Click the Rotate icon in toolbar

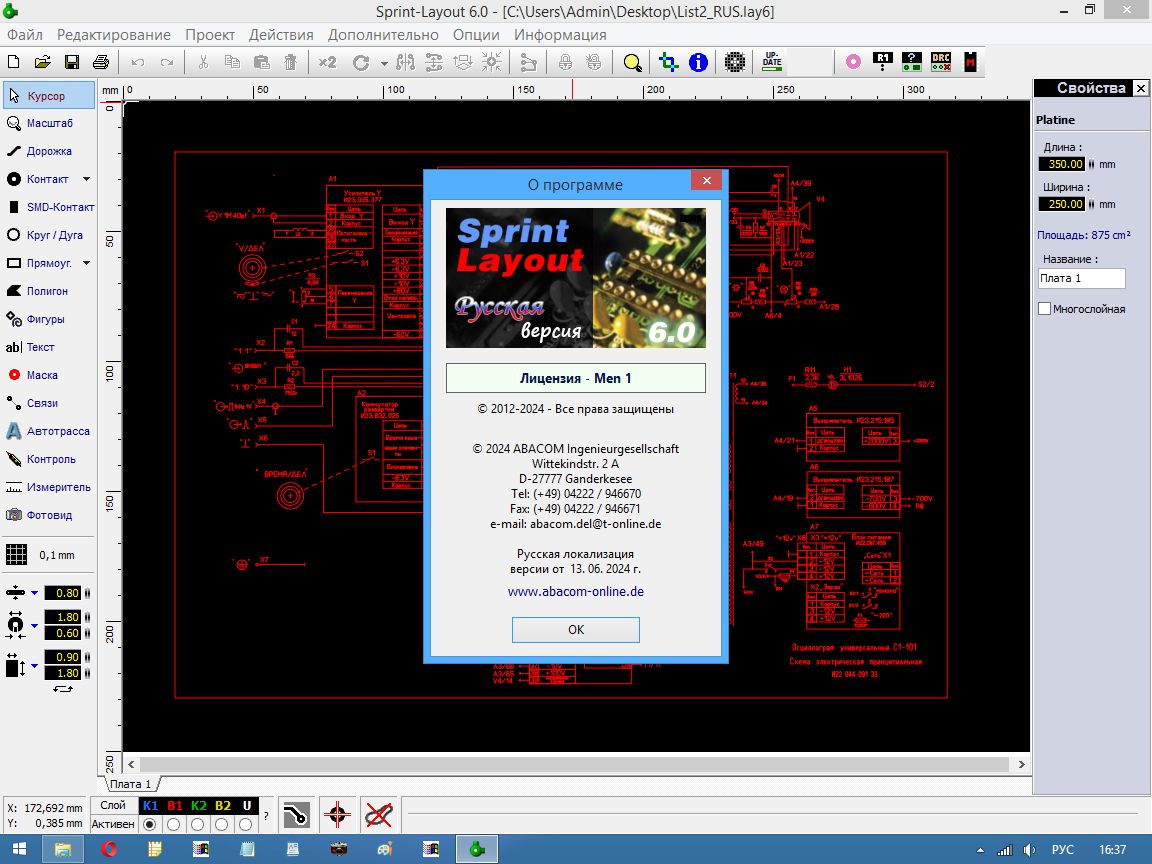pyautogui.click(x=361, y=62)
